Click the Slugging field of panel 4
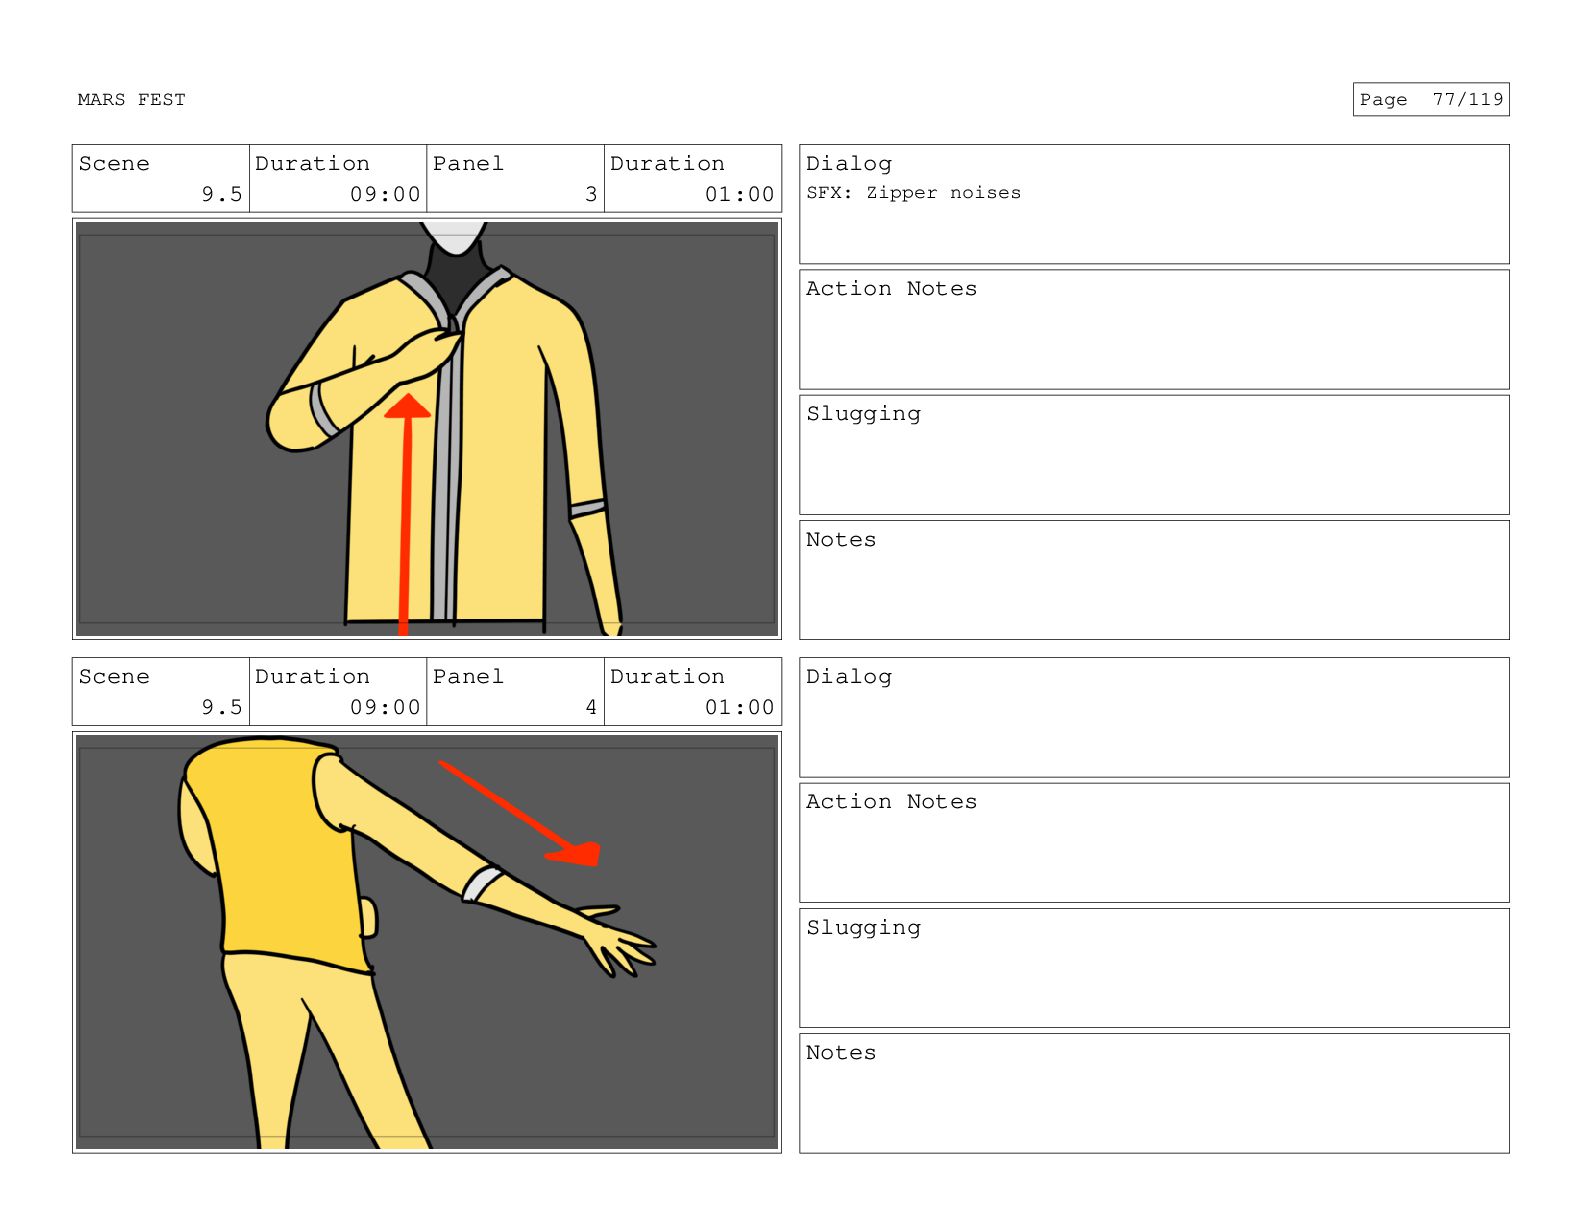This screenshot has width=1582, height=1225. (1154, 968)
